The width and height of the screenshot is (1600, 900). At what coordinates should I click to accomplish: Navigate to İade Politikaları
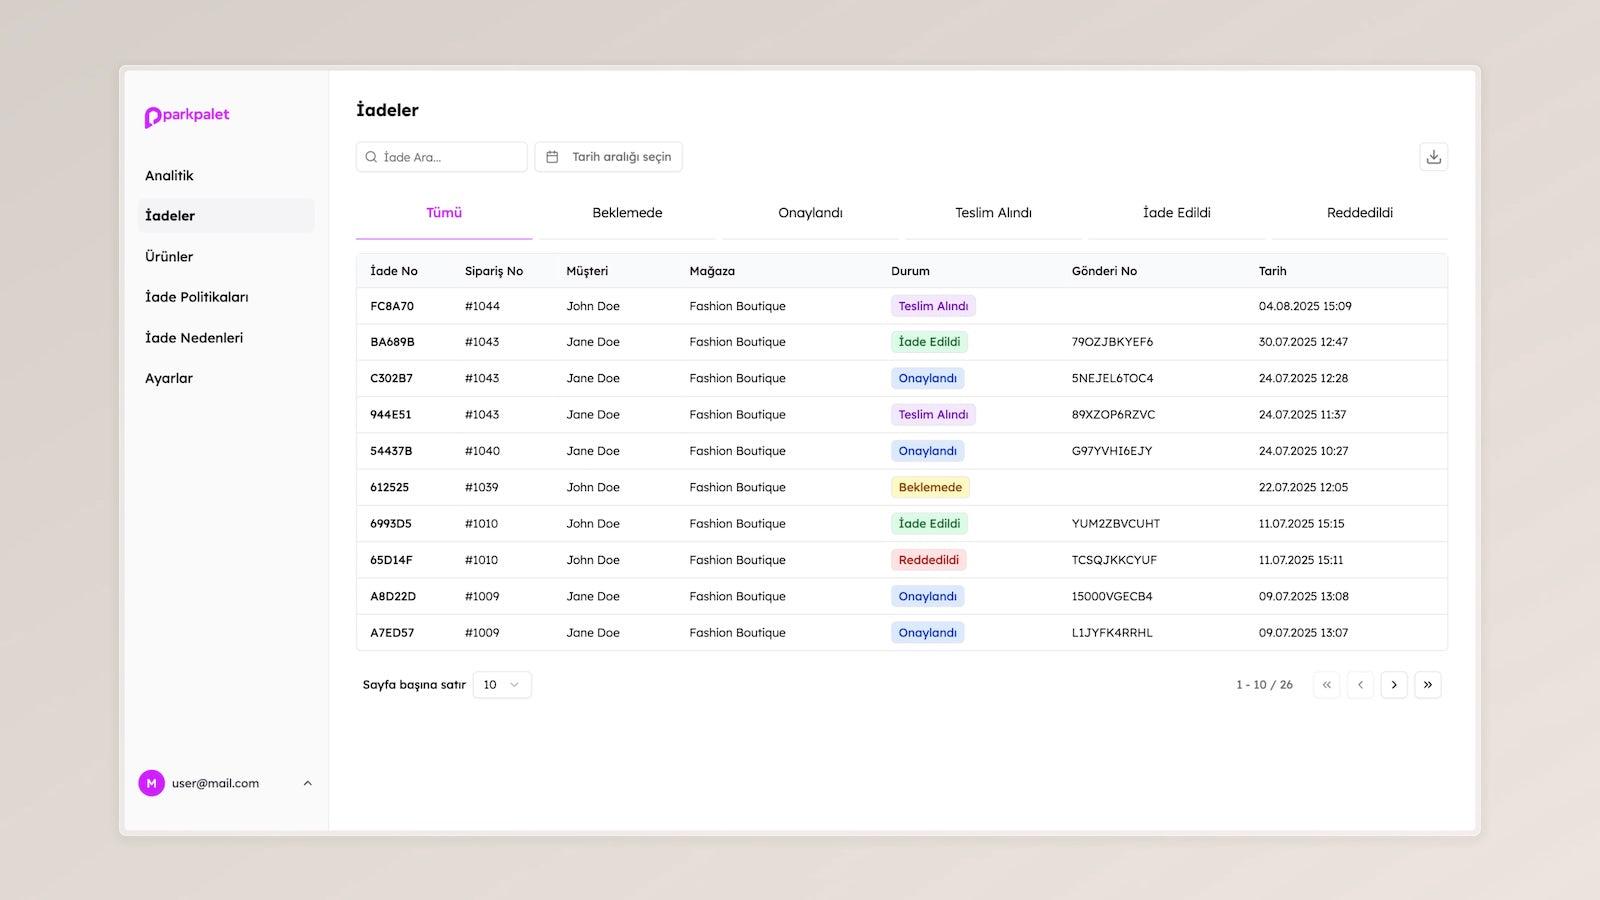click(197, 297)
